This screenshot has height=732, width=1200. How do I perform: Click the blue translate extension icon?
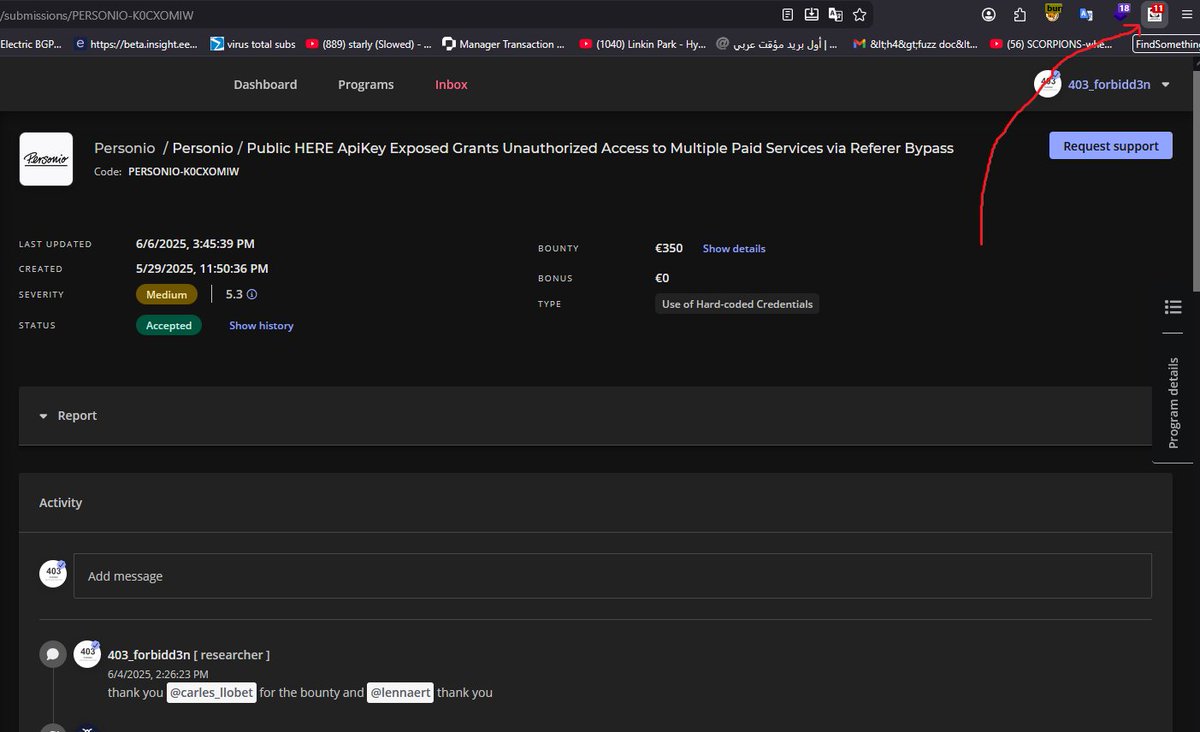(1085, 14)
